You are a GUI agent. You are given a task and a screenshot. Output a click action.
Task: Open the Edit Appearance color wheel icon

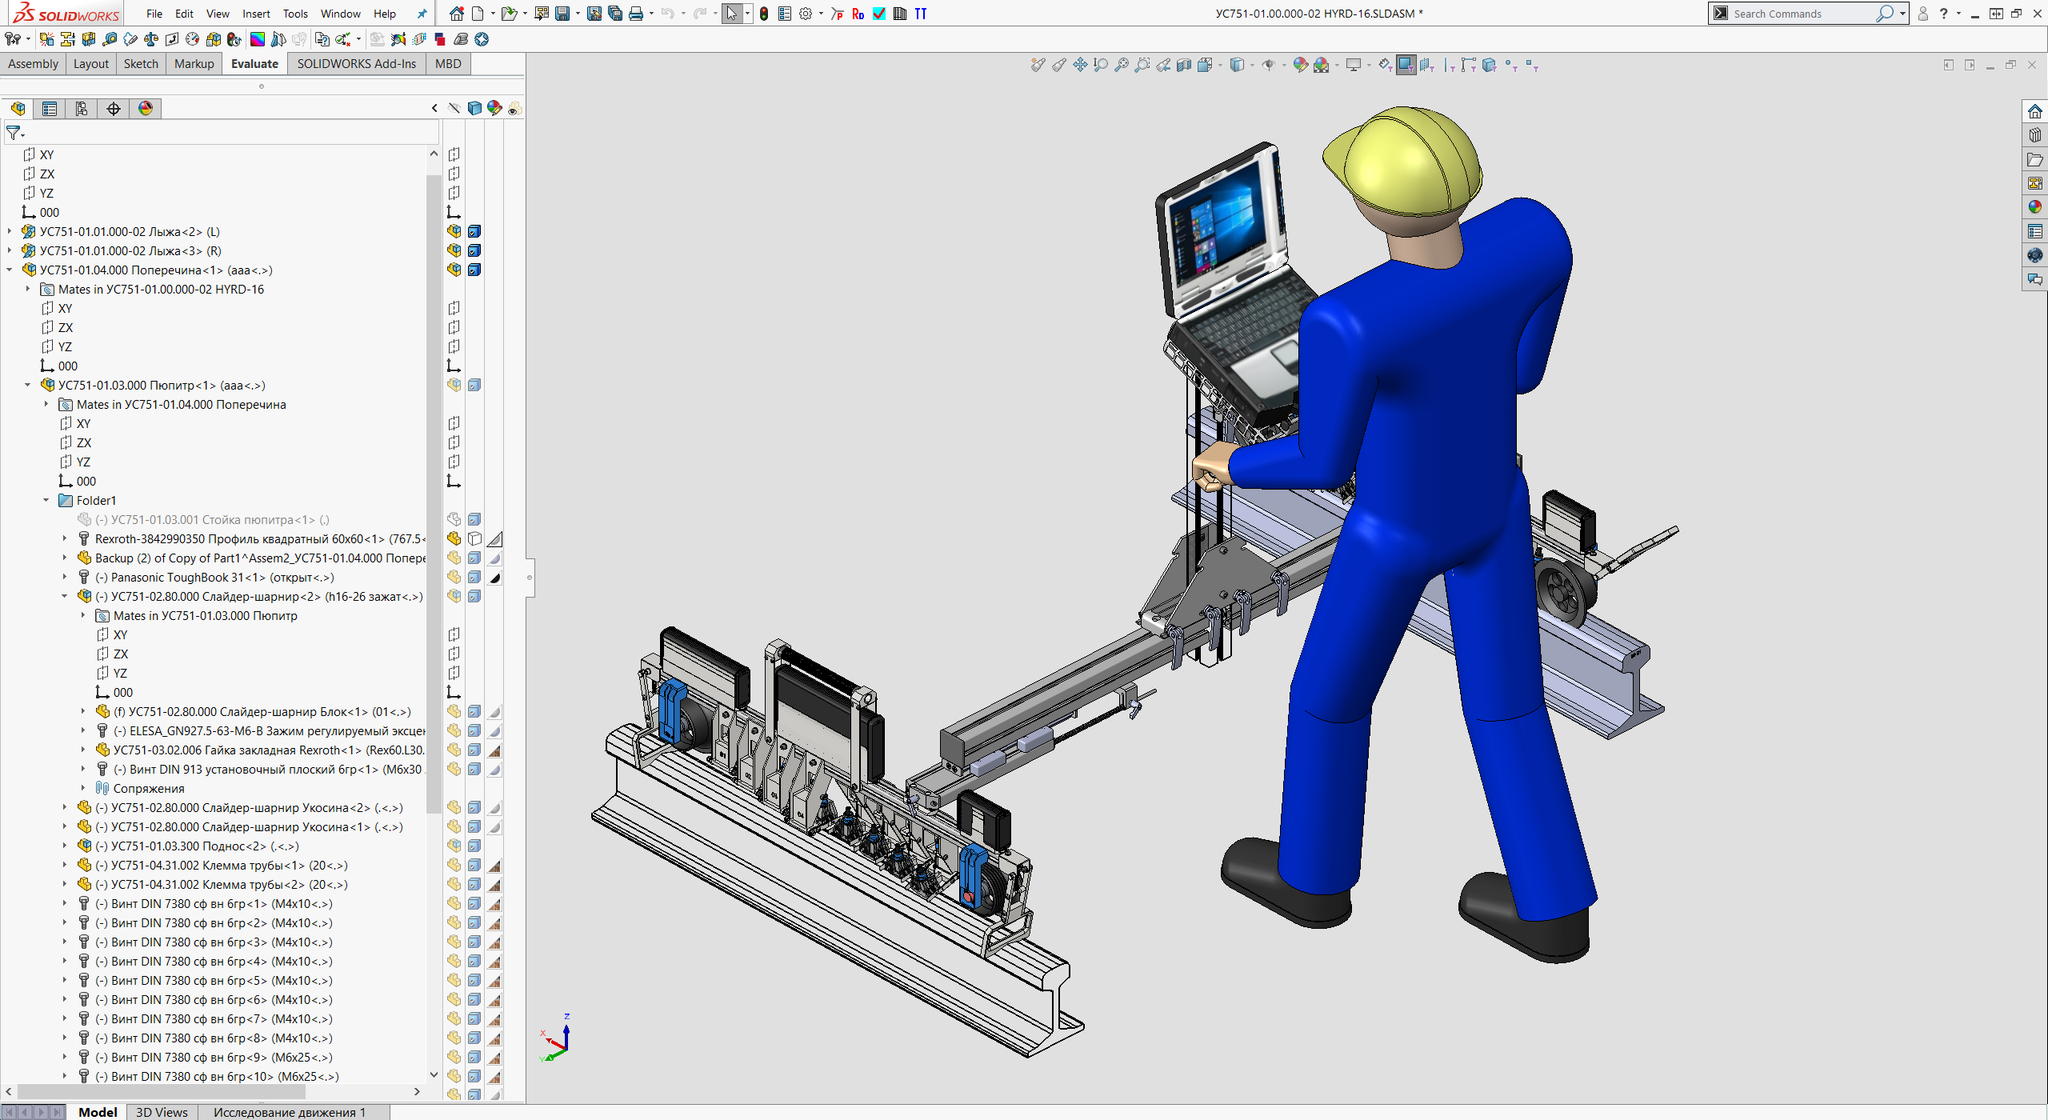1301,65
